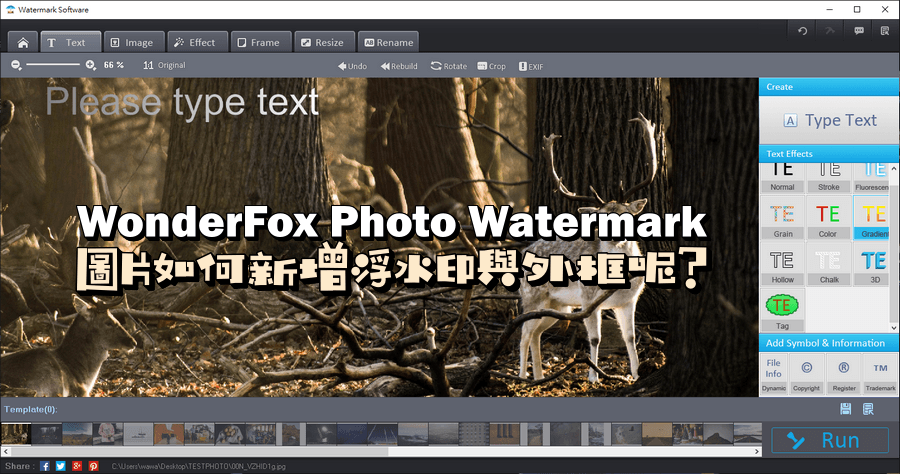Image resolution: width=900 pixels, height=474 pixels.
Task: Click the Text Effects panel header
Action: pyautogui.click(x=829, y=153)
